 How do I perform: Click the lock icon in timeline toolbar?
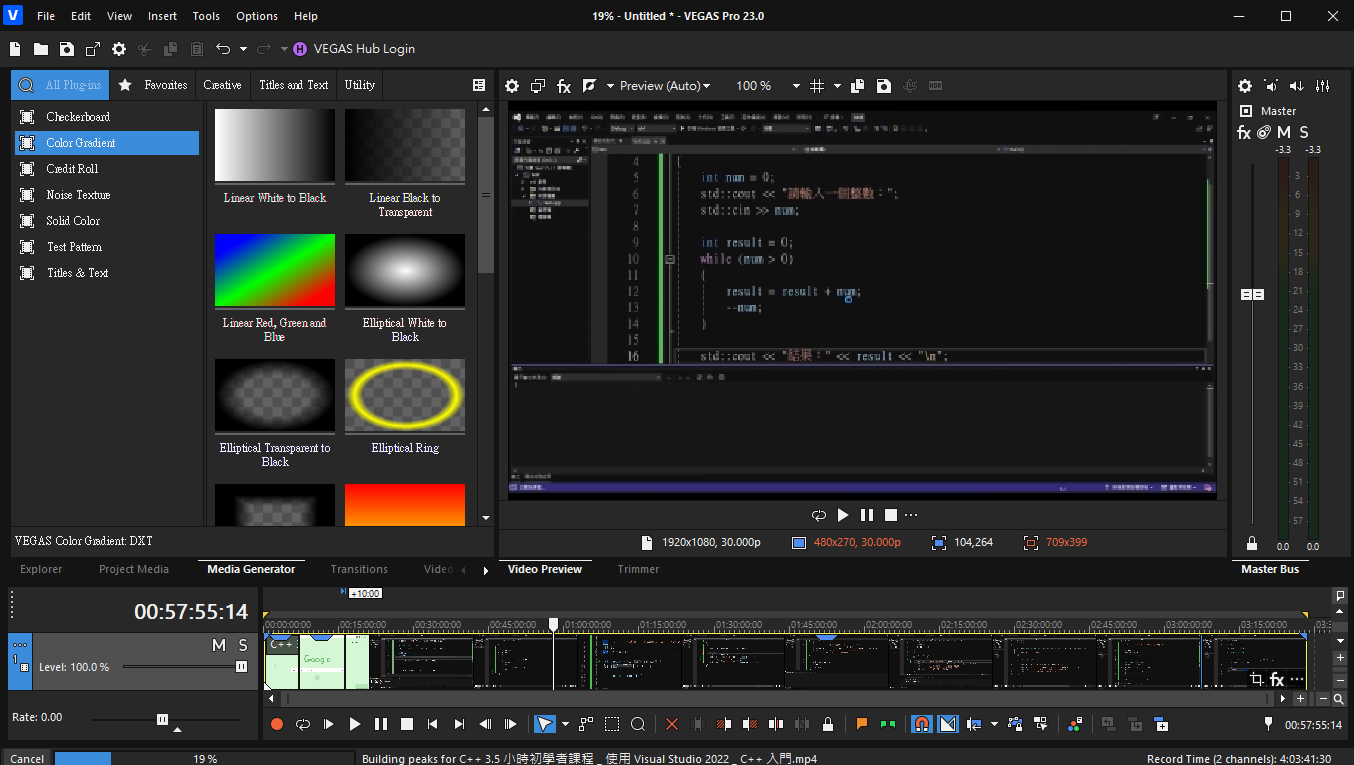click(x=827, y=724)
